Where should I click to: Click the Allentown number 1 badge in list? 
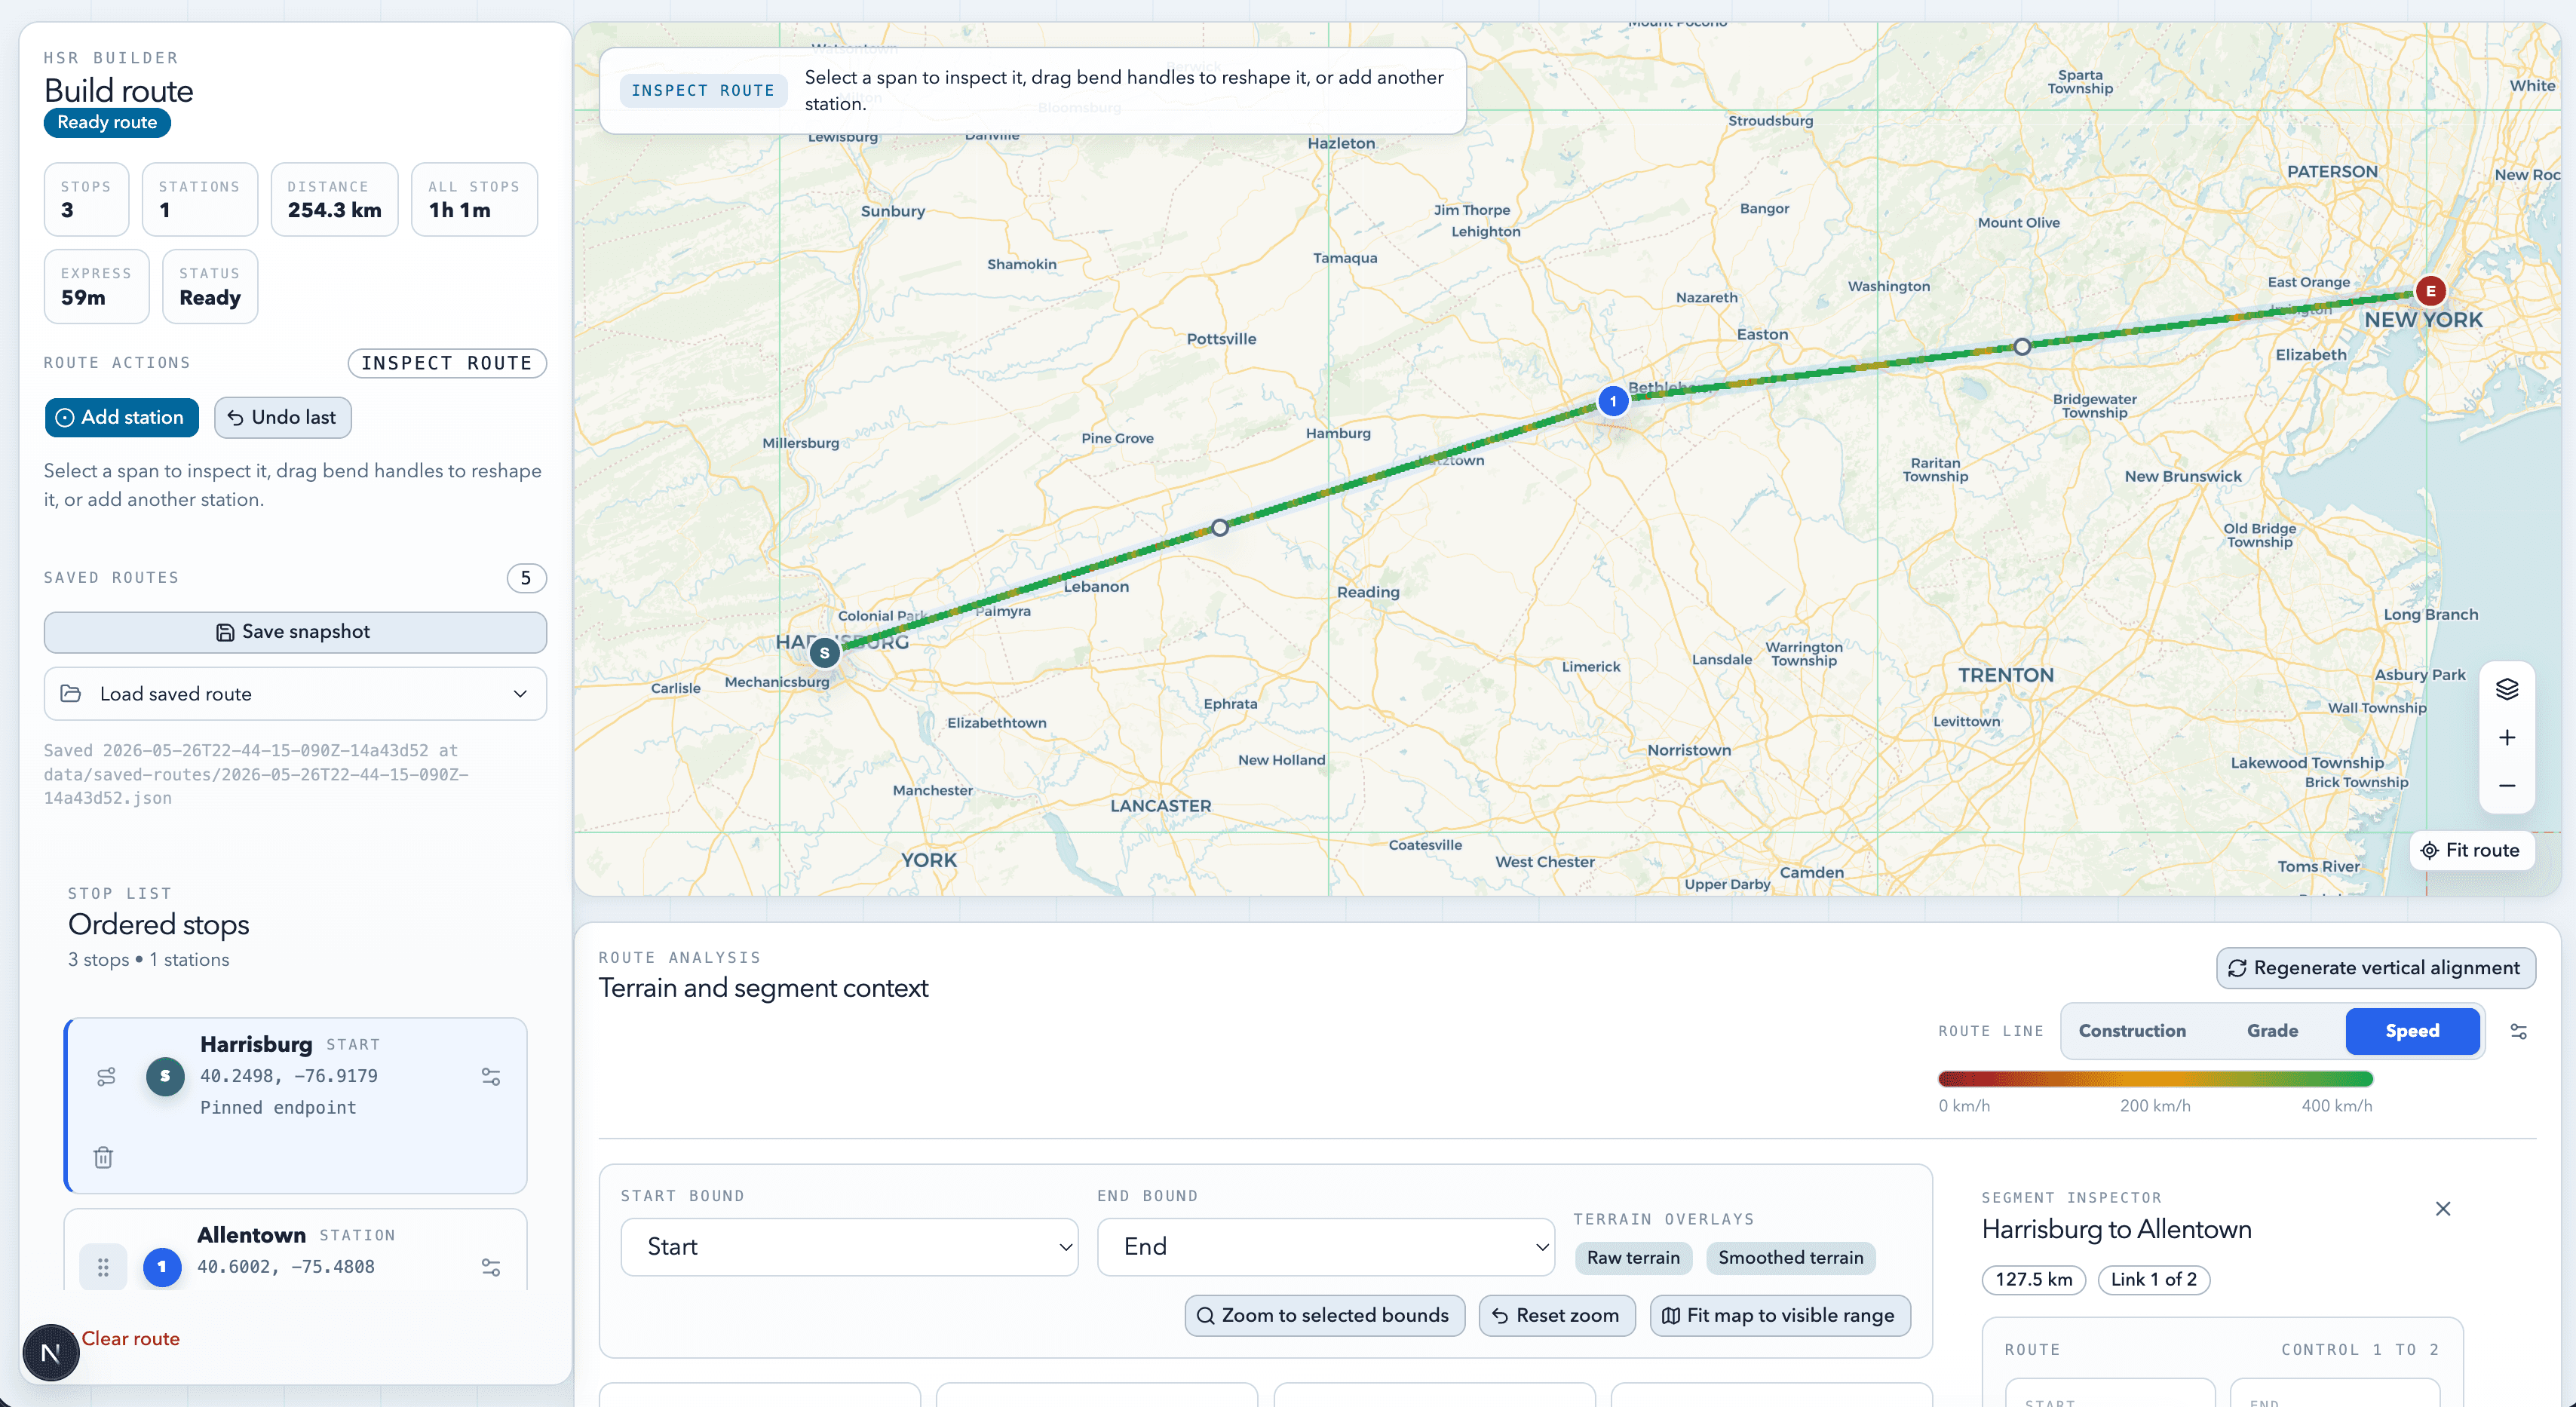point(162,1267)
